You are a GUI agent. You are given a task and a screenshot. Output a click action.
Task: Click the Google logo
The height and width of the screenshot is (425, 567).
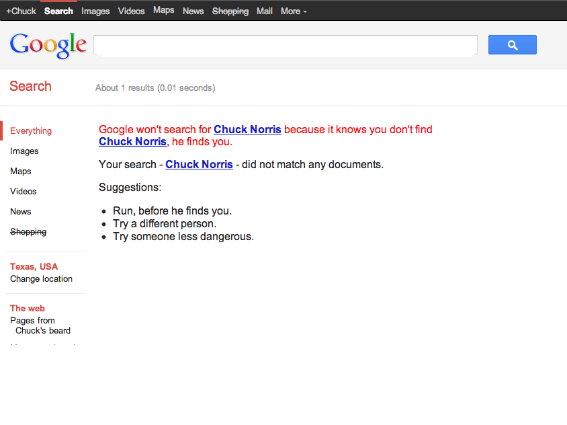[48, 45]
